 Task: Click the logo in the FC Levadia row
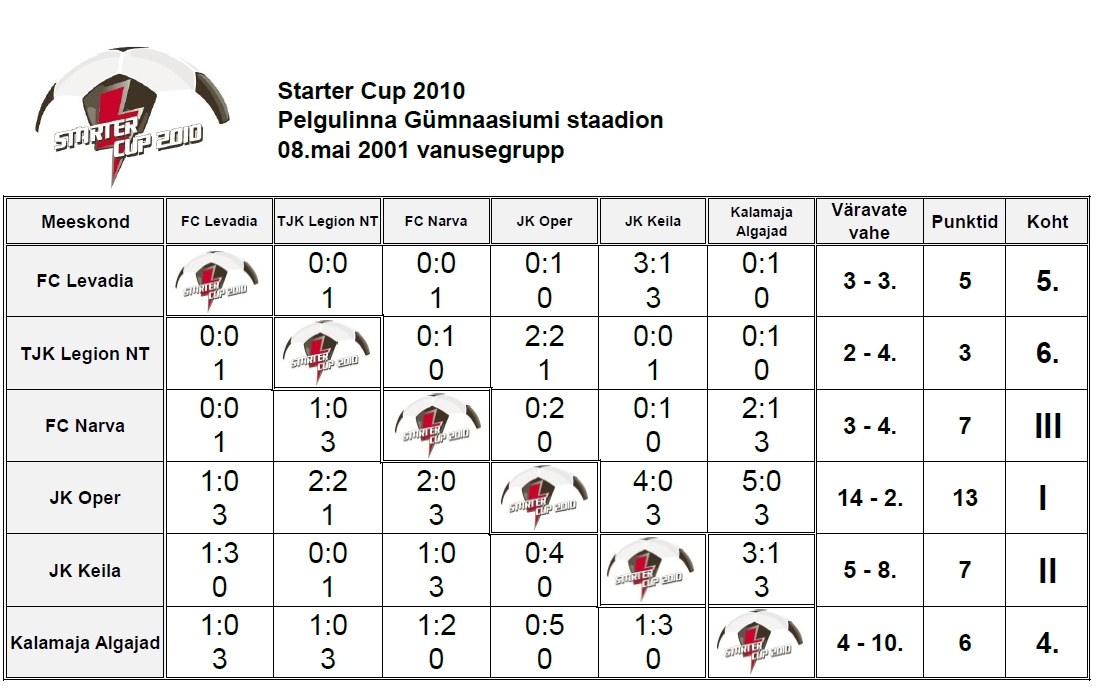point(219,281)
